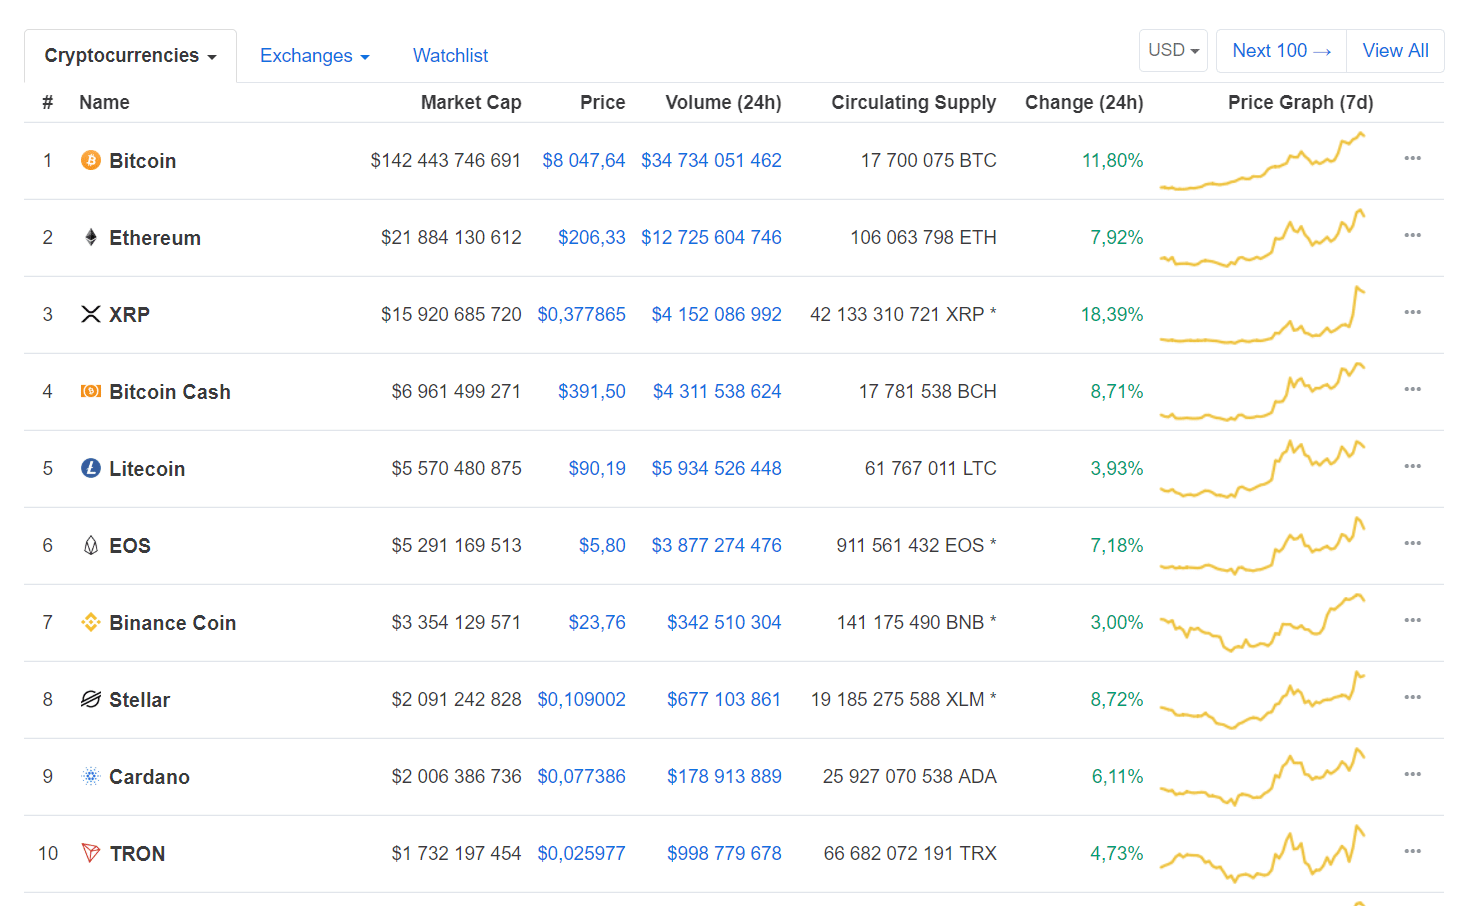
Task: Click the XRP logo icon
Action: pos(90,315)
